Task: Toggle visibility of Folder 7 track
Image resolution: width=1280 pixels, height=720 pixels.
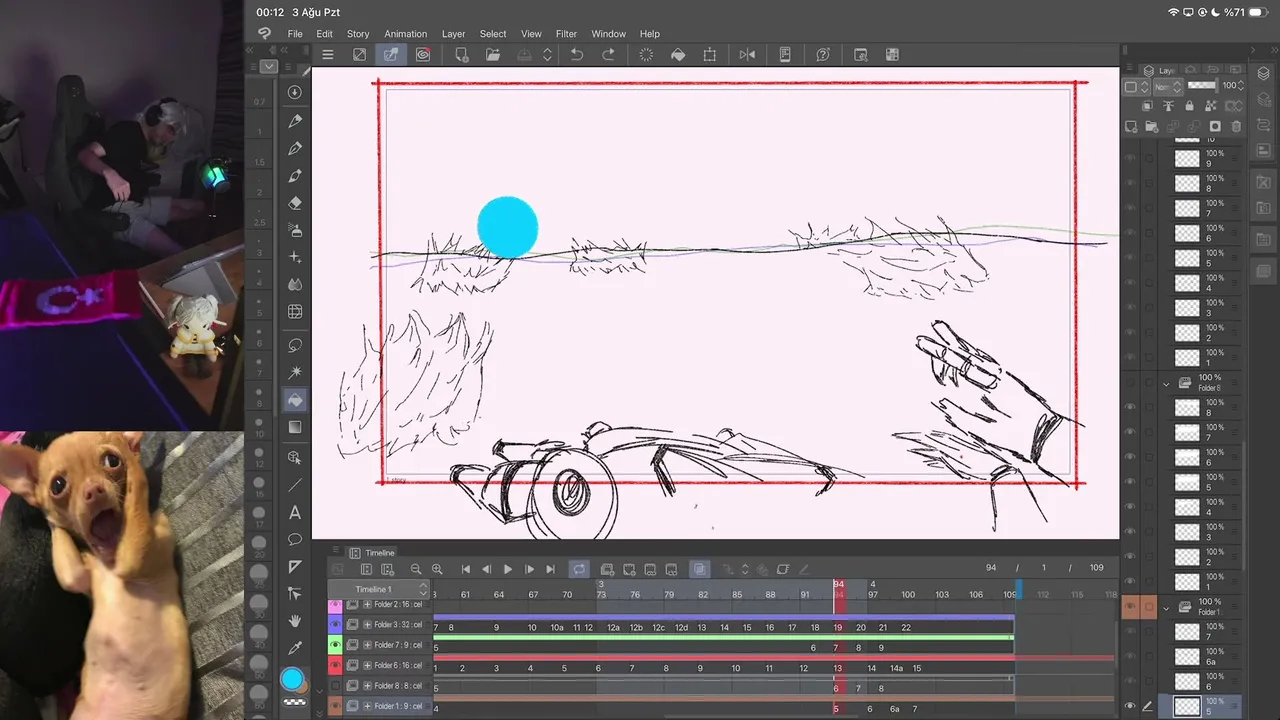Action: (x=335, y=645)
